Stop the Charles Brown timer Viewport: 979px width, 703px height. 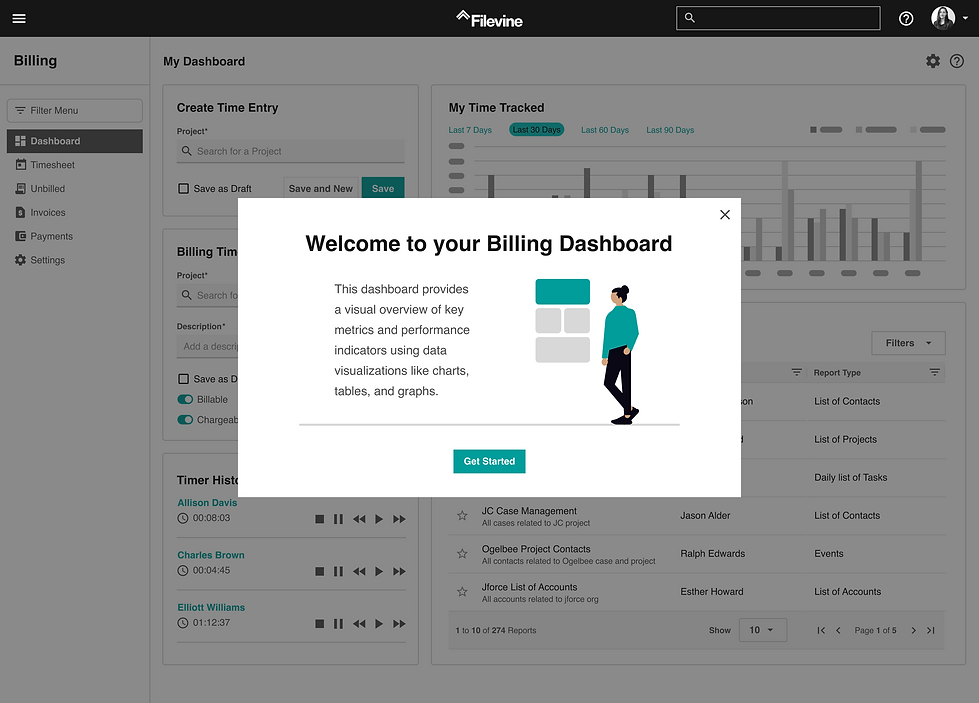point(320,571)
